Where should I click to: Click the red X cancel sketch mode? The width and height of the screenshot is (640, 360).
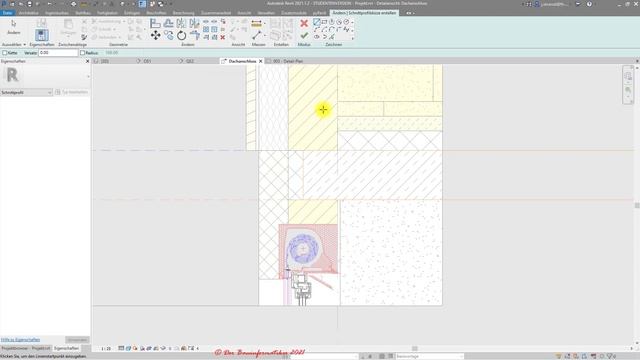click(x=304, y=23)
